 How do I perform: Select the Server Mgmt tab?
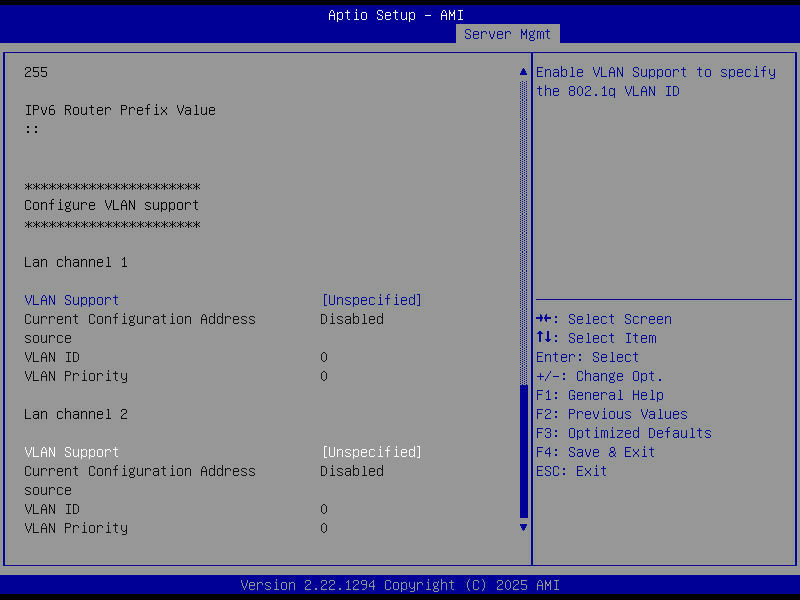pyautogui.click(x=507, y=33)
